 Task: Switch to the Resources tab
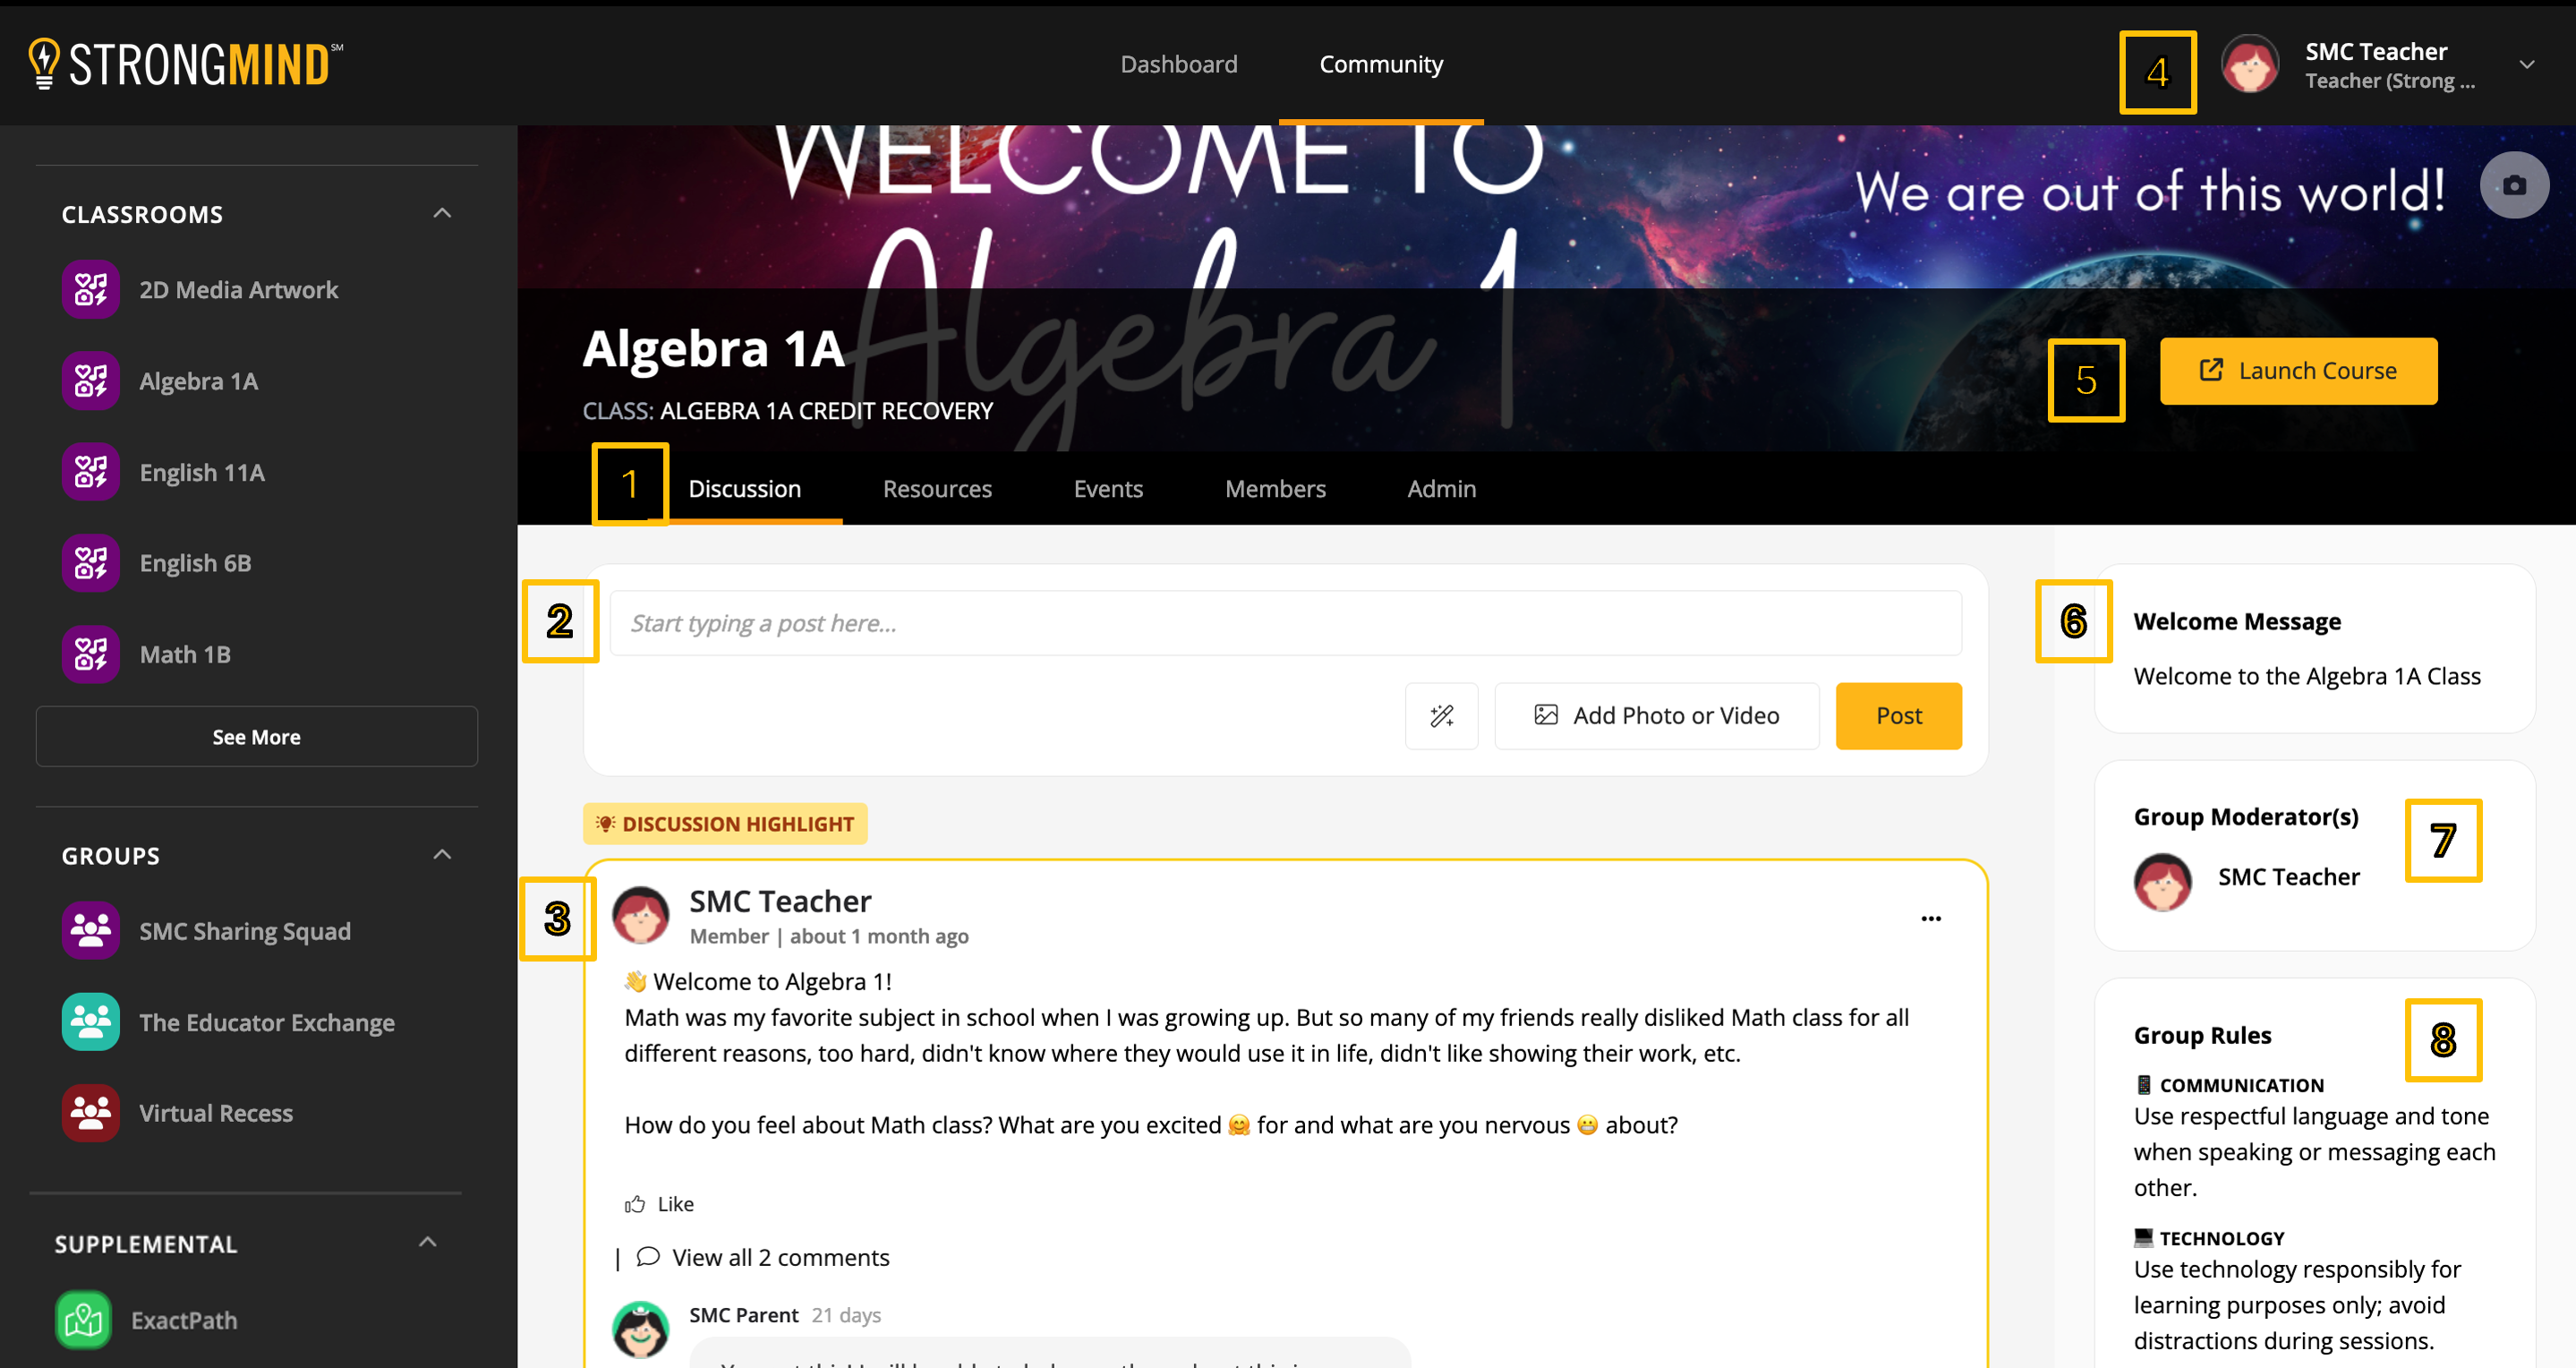937,489
